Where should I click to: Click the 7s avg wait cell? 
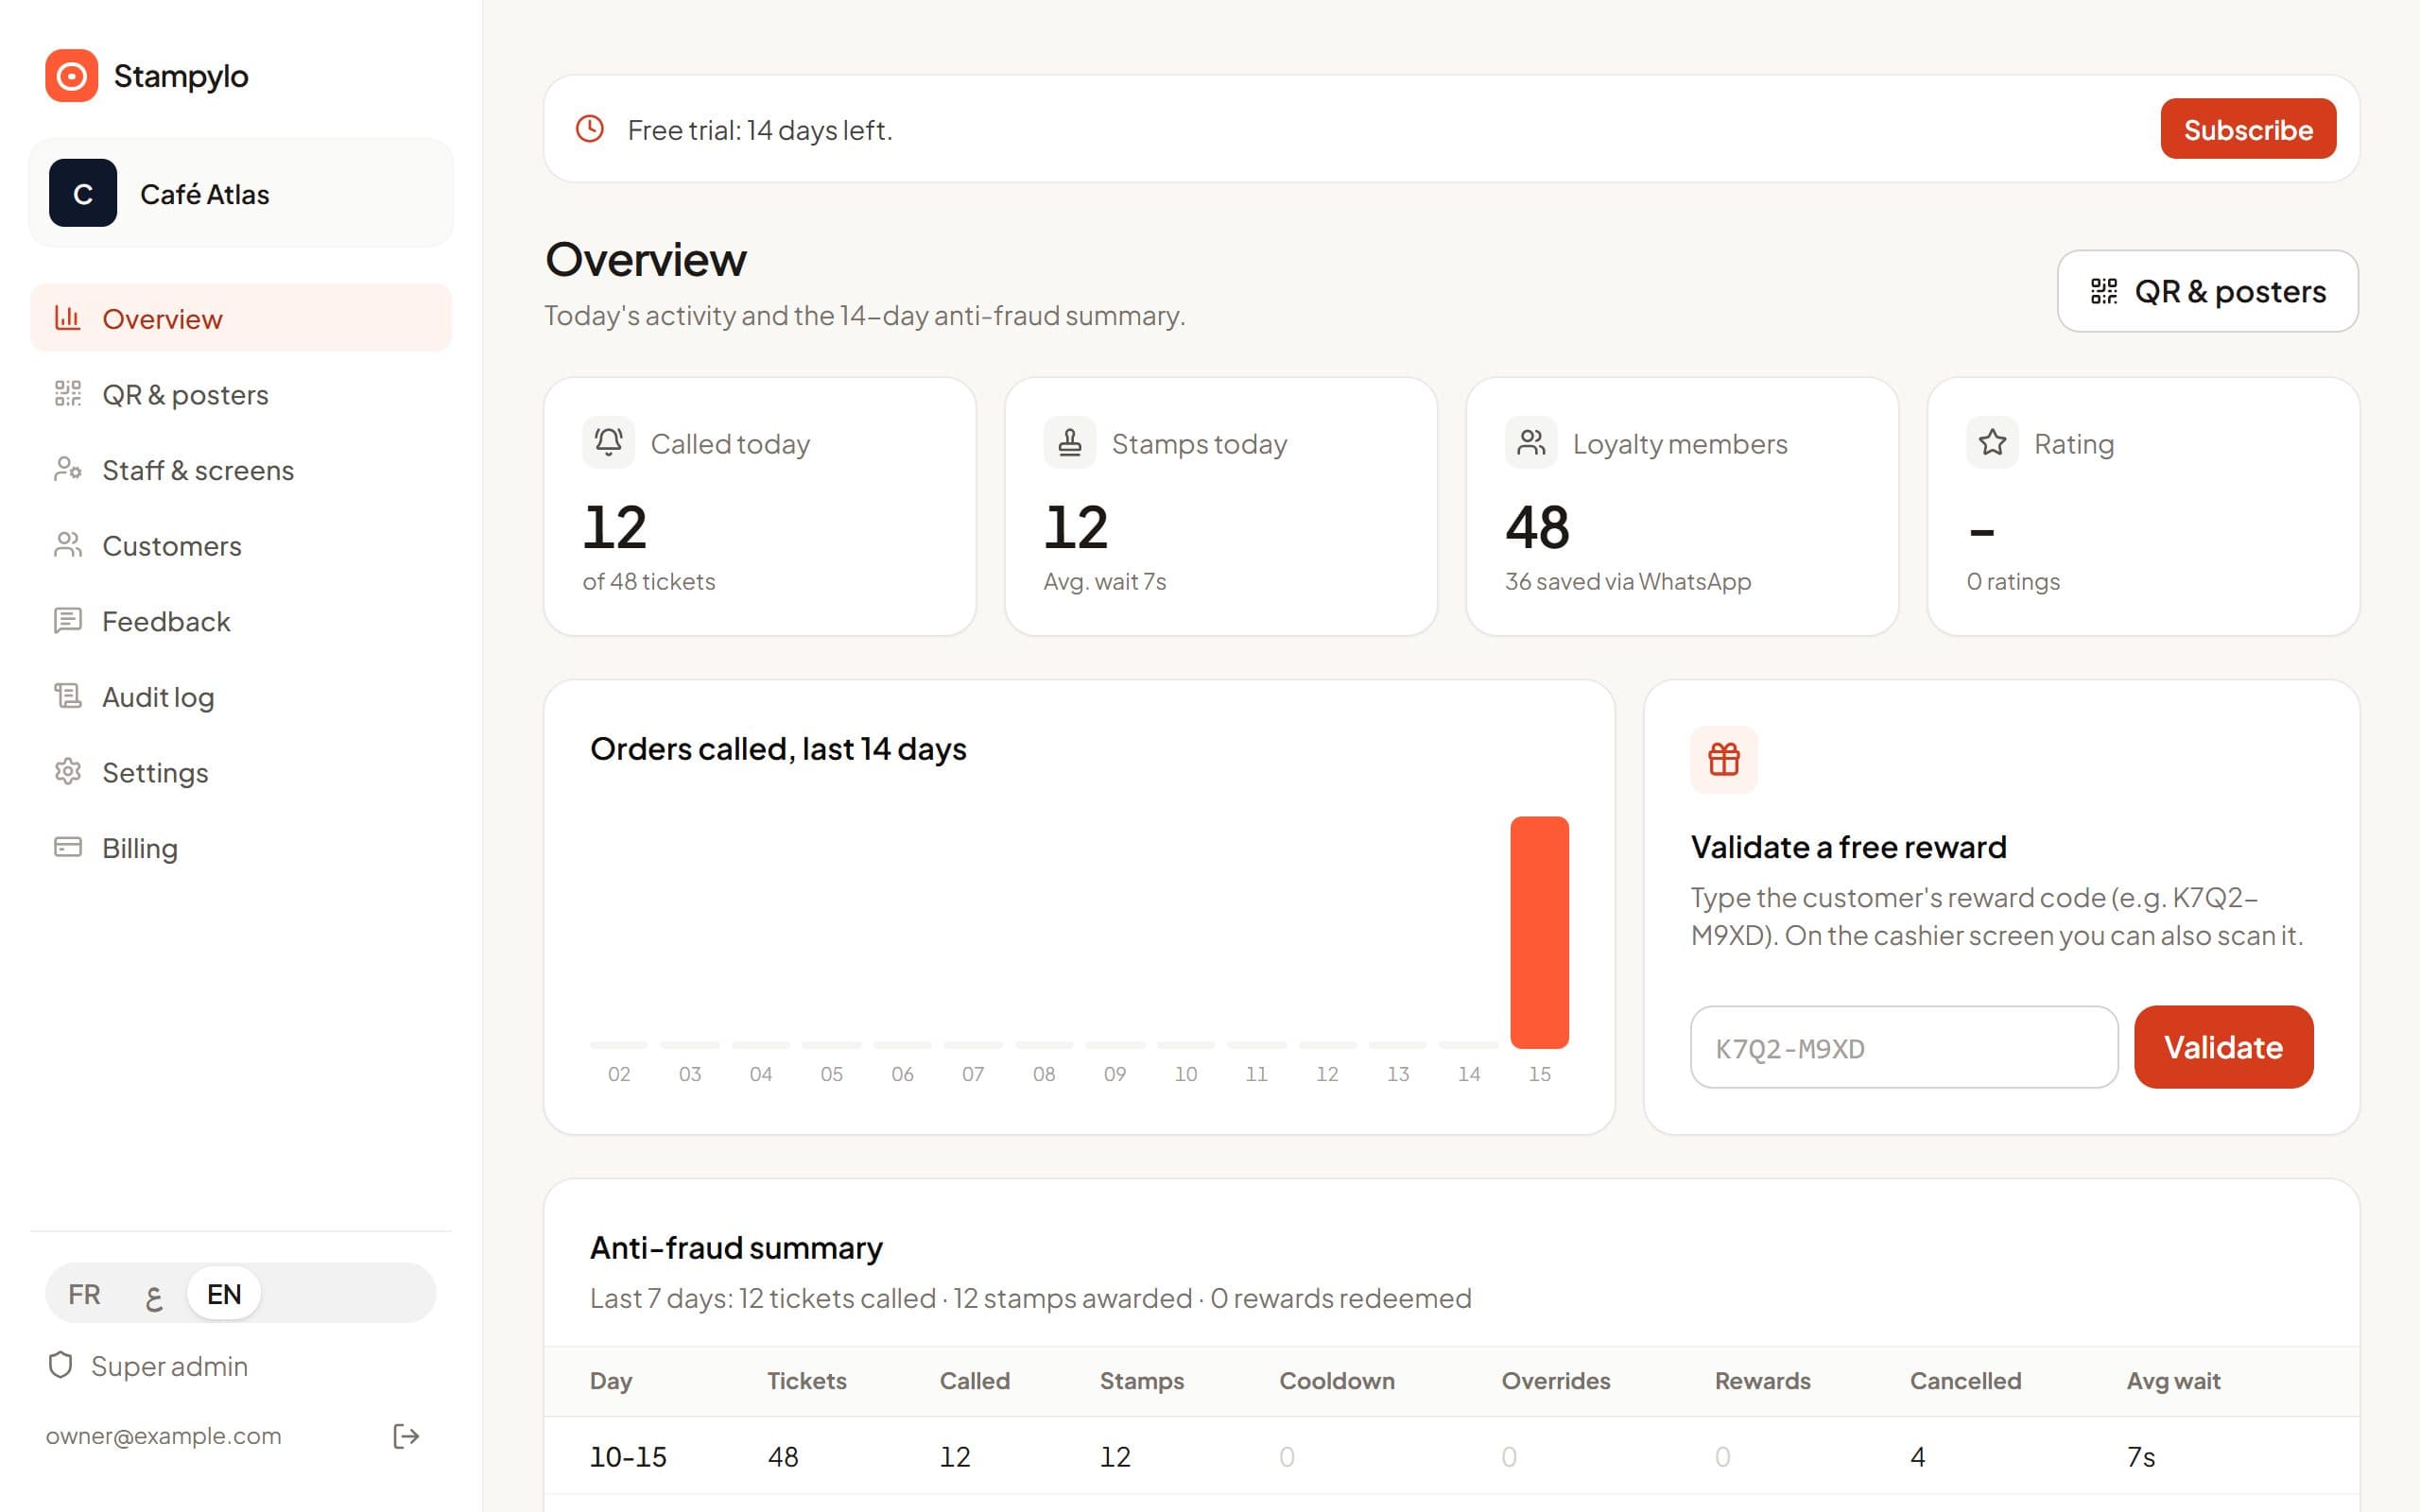point(2141,1457)
